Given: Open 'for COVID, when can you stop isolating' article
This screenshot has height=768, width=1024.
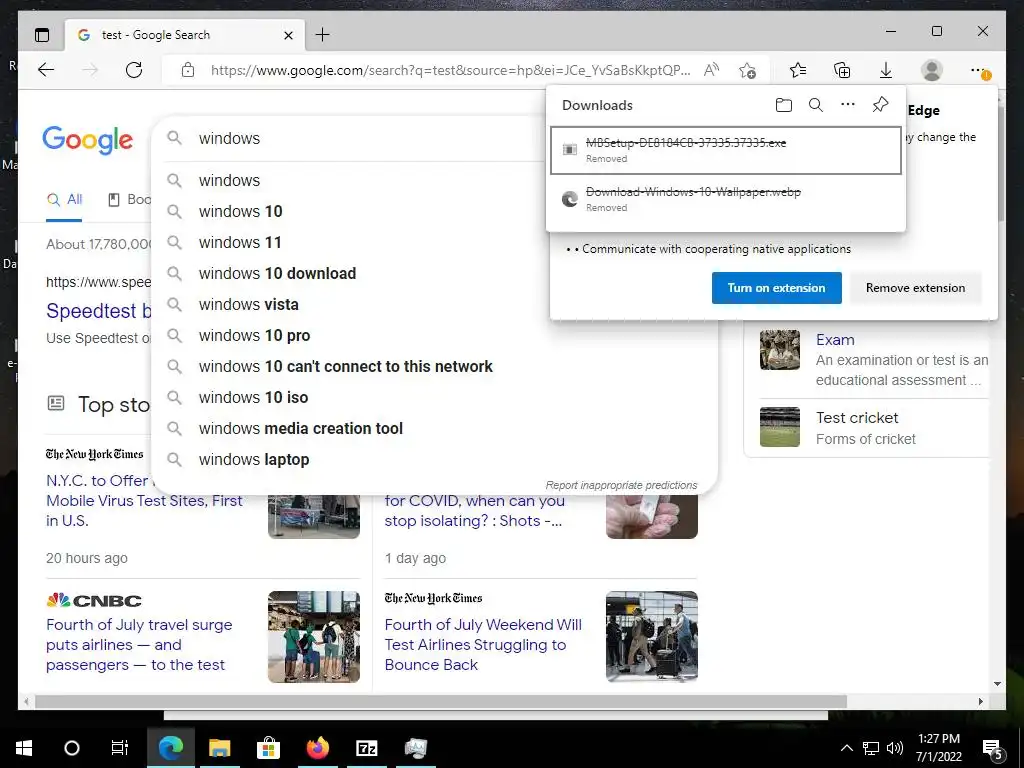Looking at the screenshot, I should click(474, 511).
